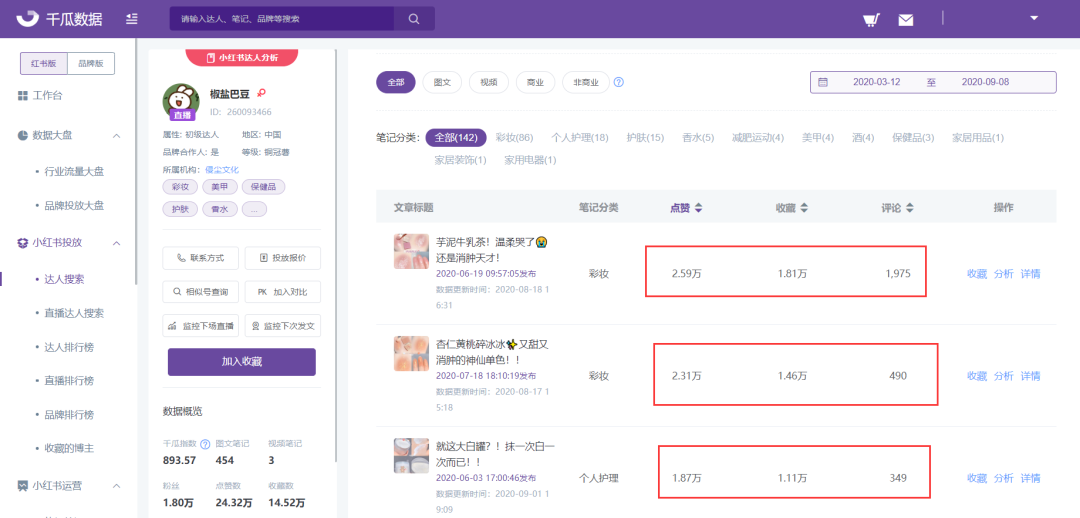Open 品牌投放大盘
Viewport: 1080px width, 518px height.
74,205
